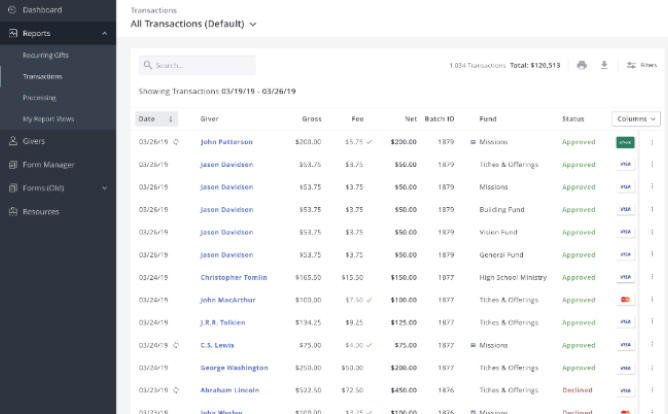The image size is (668, 414).
Task: Collapse the Reports sidebar section
Action: [x=104, y=33]
